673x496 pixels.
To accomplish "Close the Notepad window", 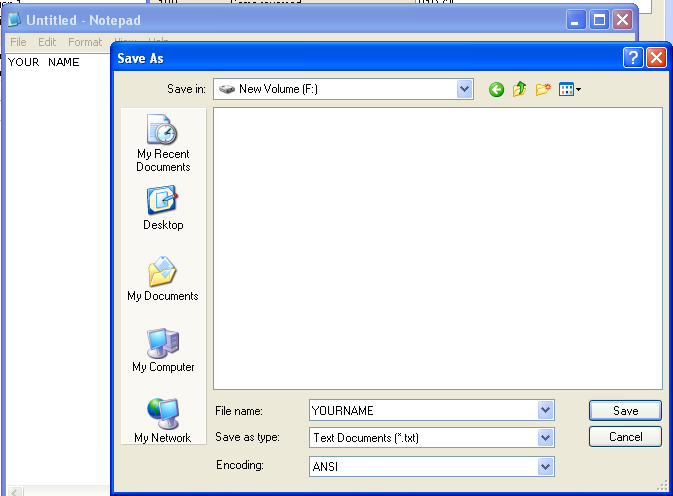I will (x=622, y=20).
